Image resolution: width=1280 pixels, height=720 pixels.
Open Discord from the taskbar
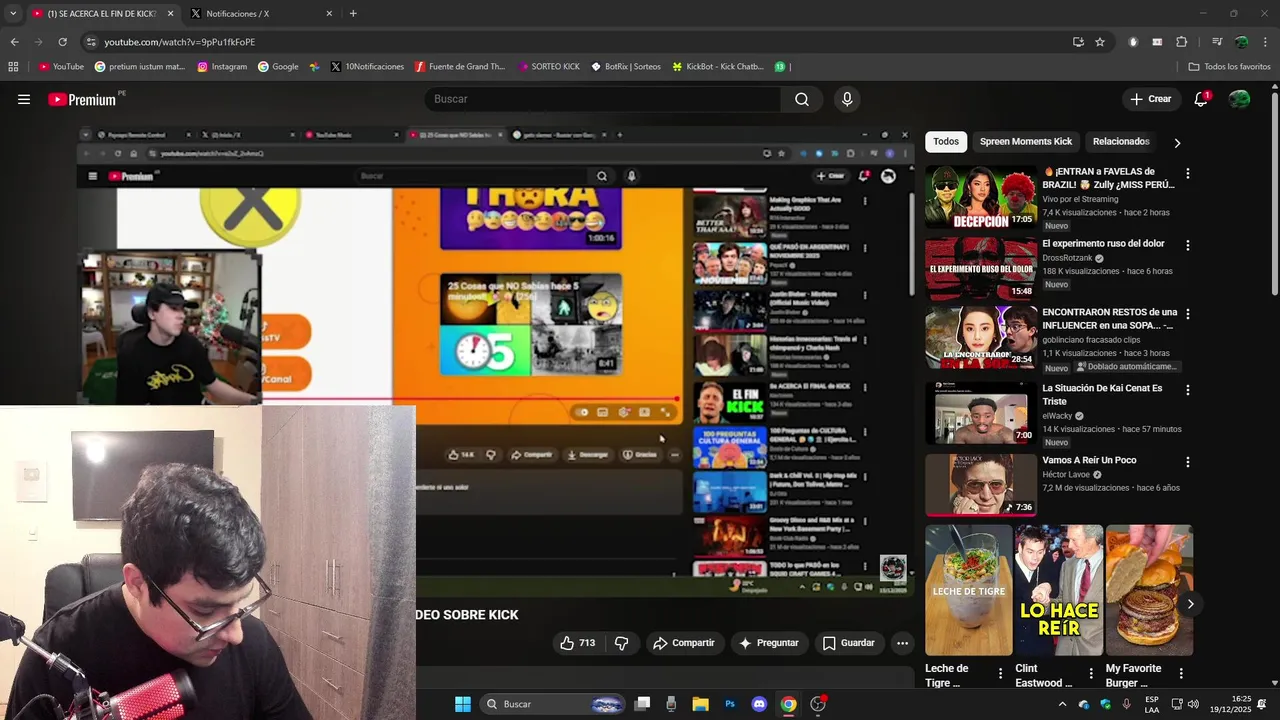pos(759,704)
